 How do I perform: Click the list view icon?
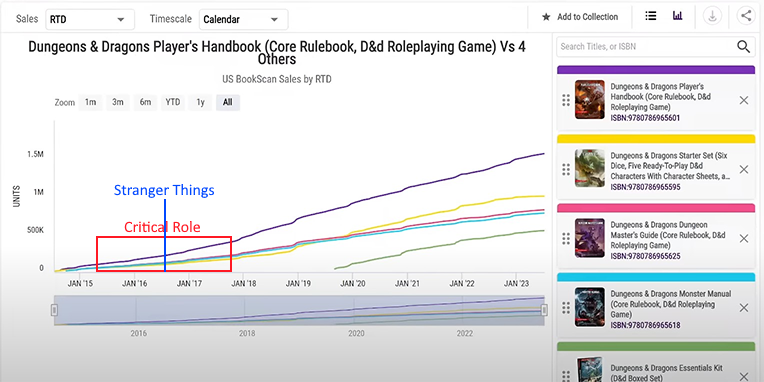click(x=650, y=16)
